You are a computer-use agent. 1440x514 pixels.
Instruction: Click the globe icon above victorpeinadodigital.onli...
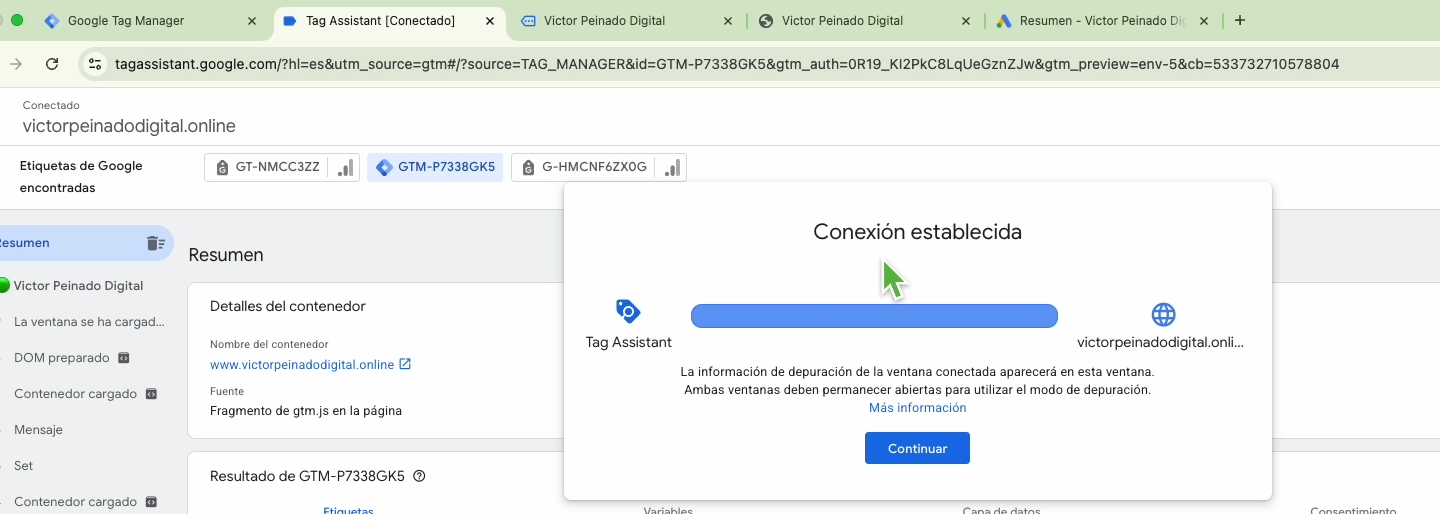[x=1163, y=315]
